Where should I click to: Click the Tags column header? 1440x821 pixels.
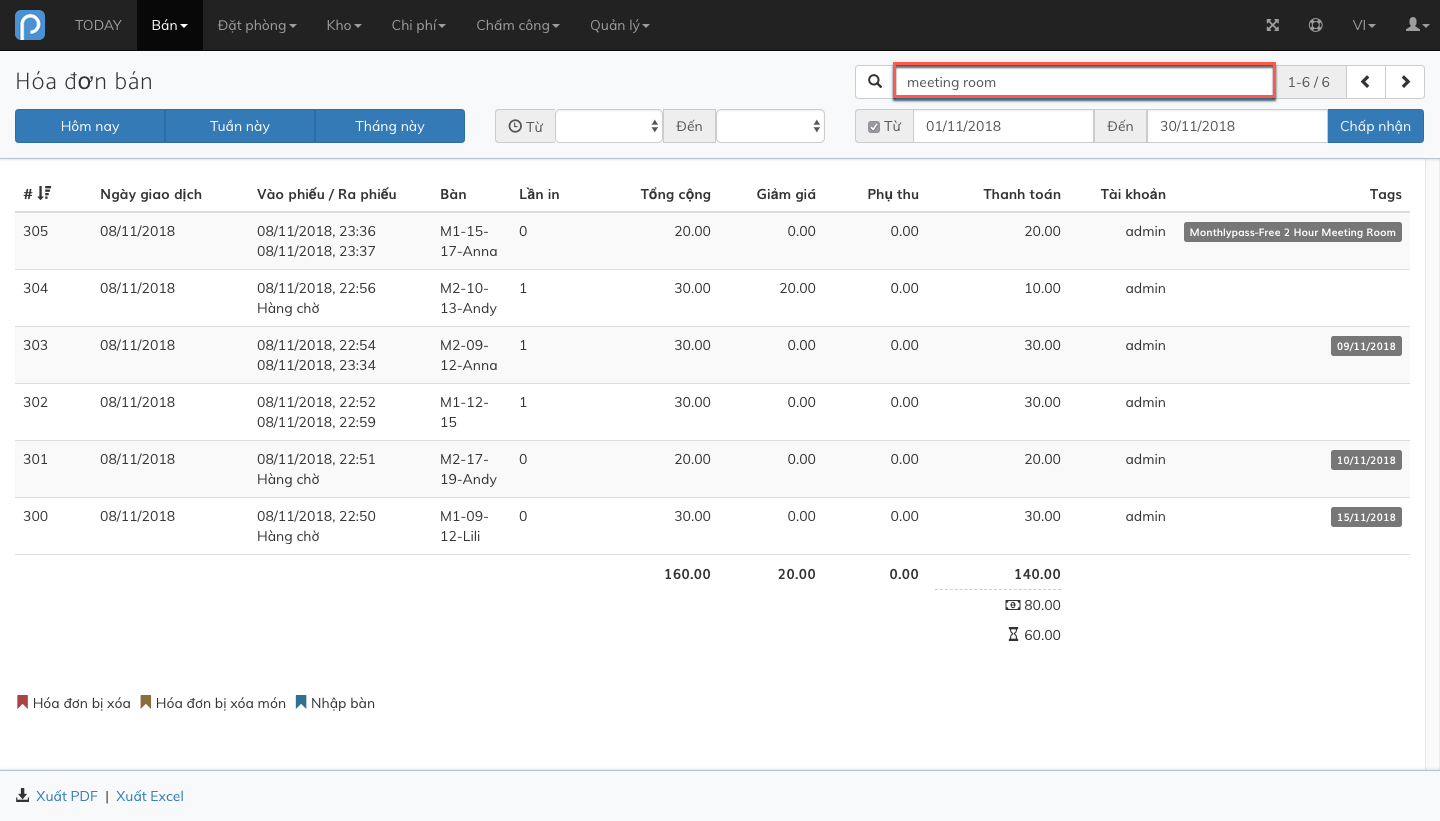click(1386, 194)
